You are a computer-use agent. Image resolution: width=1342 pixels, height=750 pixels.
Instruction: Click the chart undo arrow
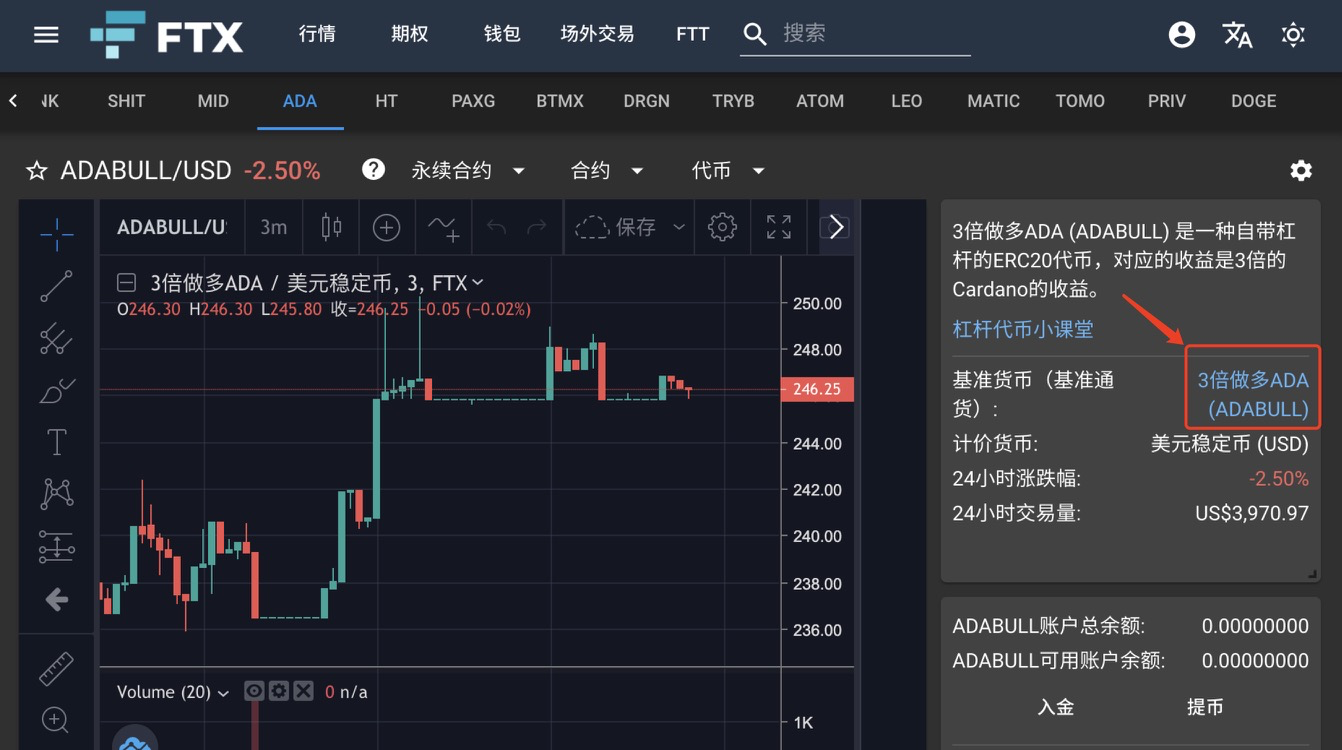(x=496, y=227)
